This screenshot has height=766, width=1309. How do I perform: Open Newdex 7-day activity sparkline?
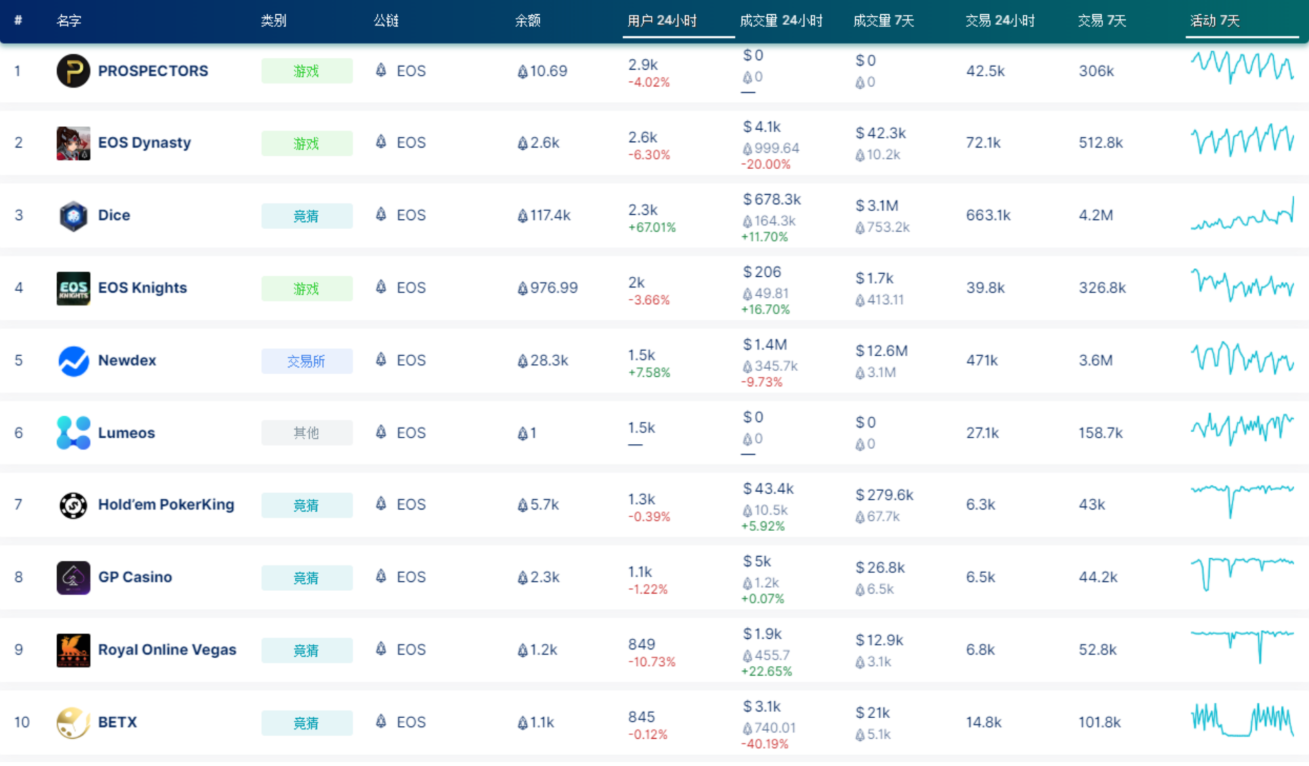coord(1242,358)
